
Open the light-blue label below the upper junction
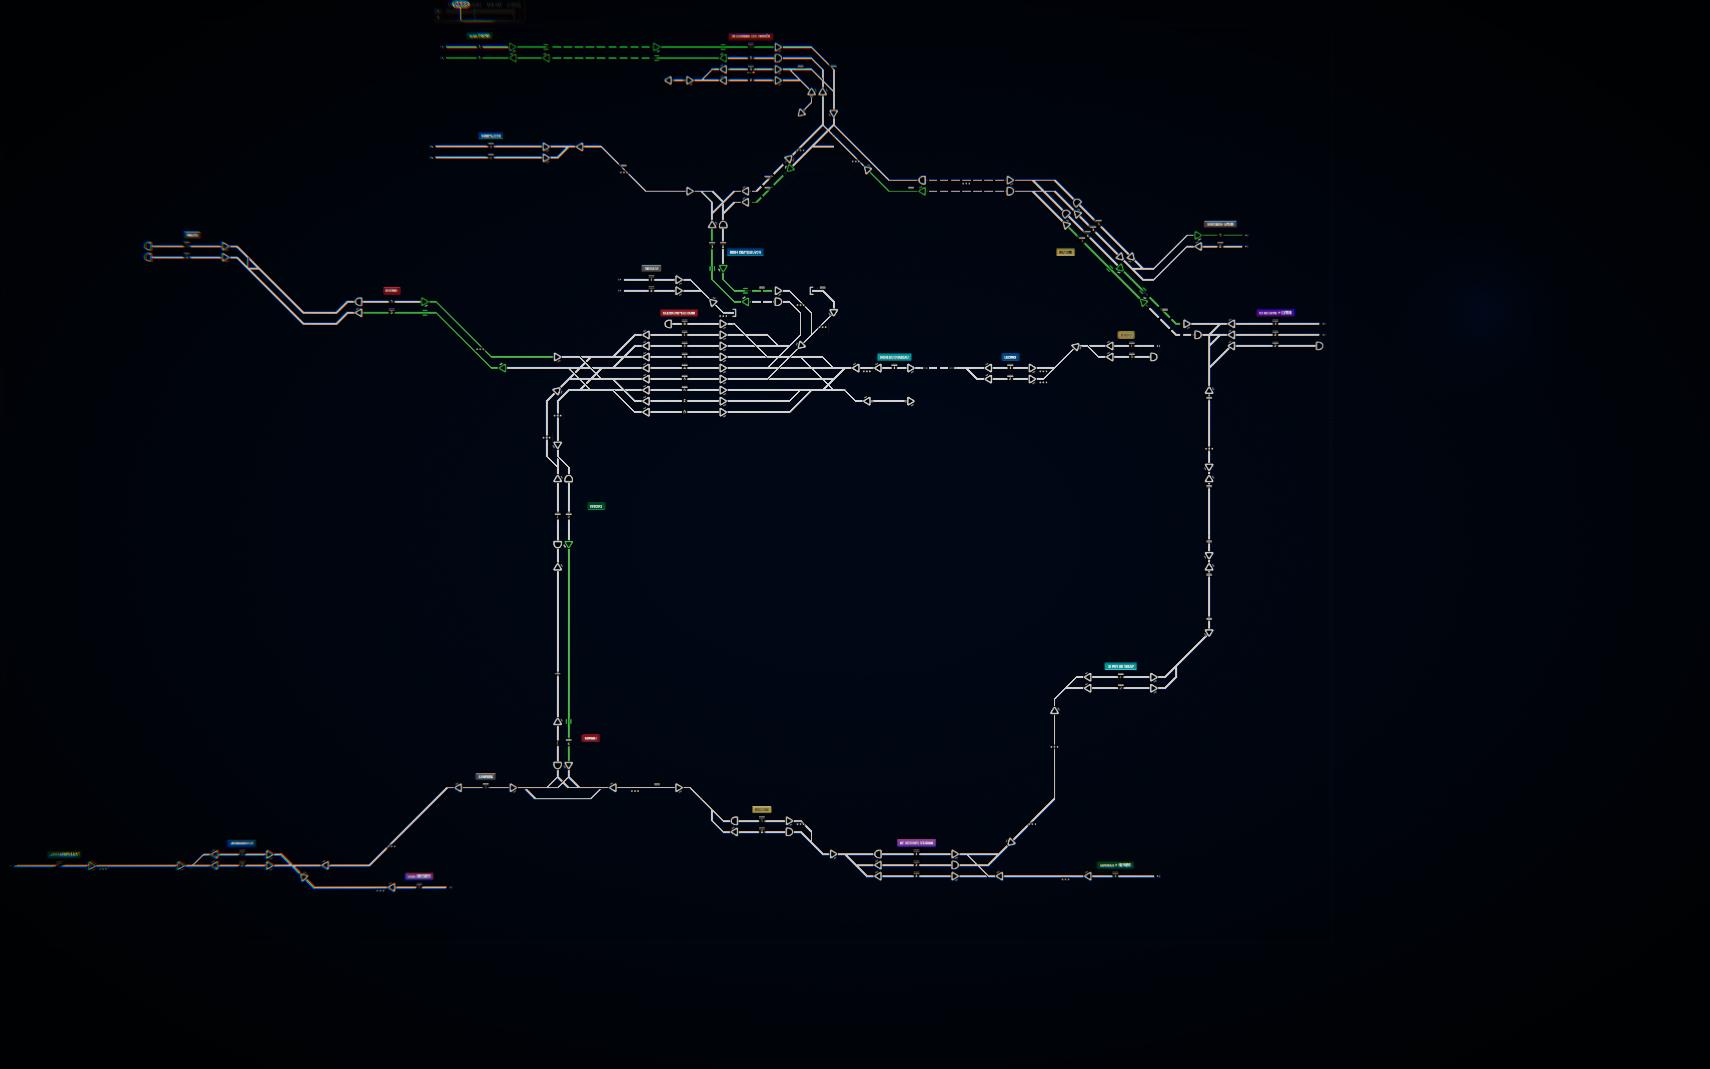[745, 252]
